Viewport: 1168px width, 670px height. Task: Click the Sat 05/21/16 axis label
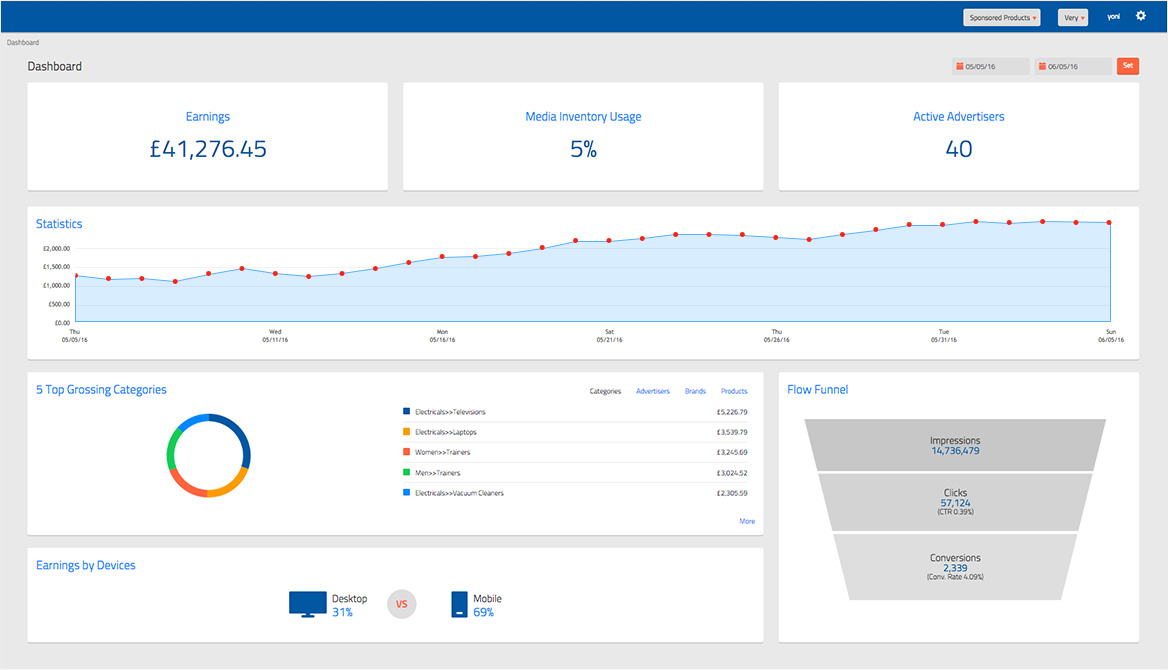609,335
